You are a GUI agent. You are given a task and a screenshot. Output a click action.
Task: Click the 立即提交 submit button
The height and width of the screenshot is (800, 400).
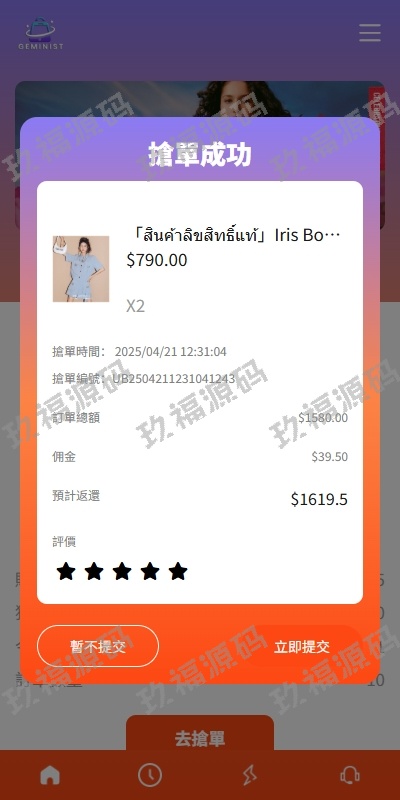point(302,646)
